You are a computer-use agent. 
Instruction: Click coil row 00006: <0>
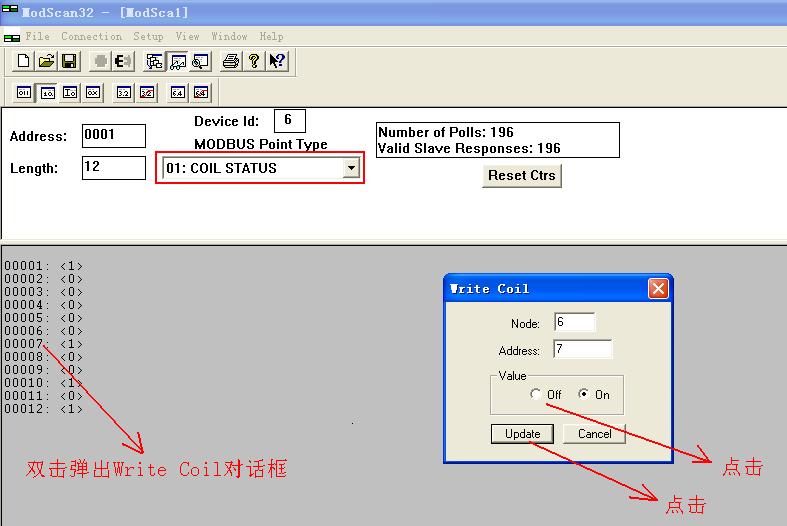(43, 331)
